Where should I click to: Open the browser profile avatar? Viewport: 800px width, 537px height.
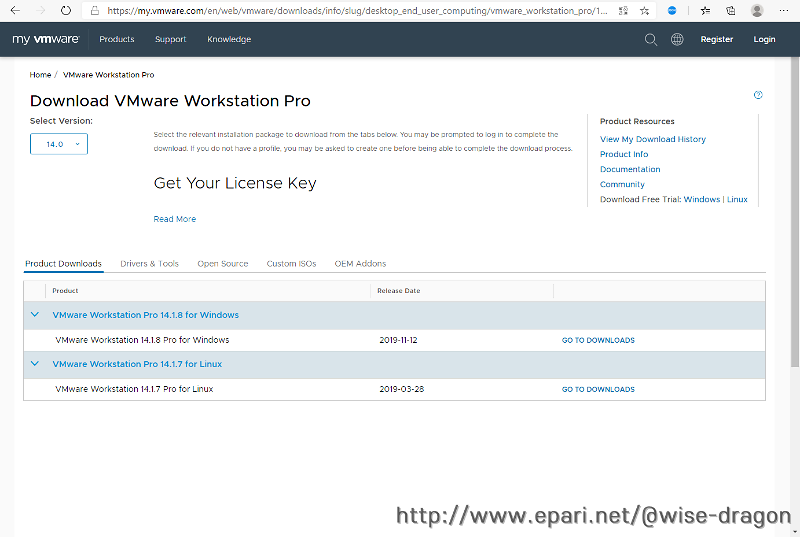[x=757, y=10]
